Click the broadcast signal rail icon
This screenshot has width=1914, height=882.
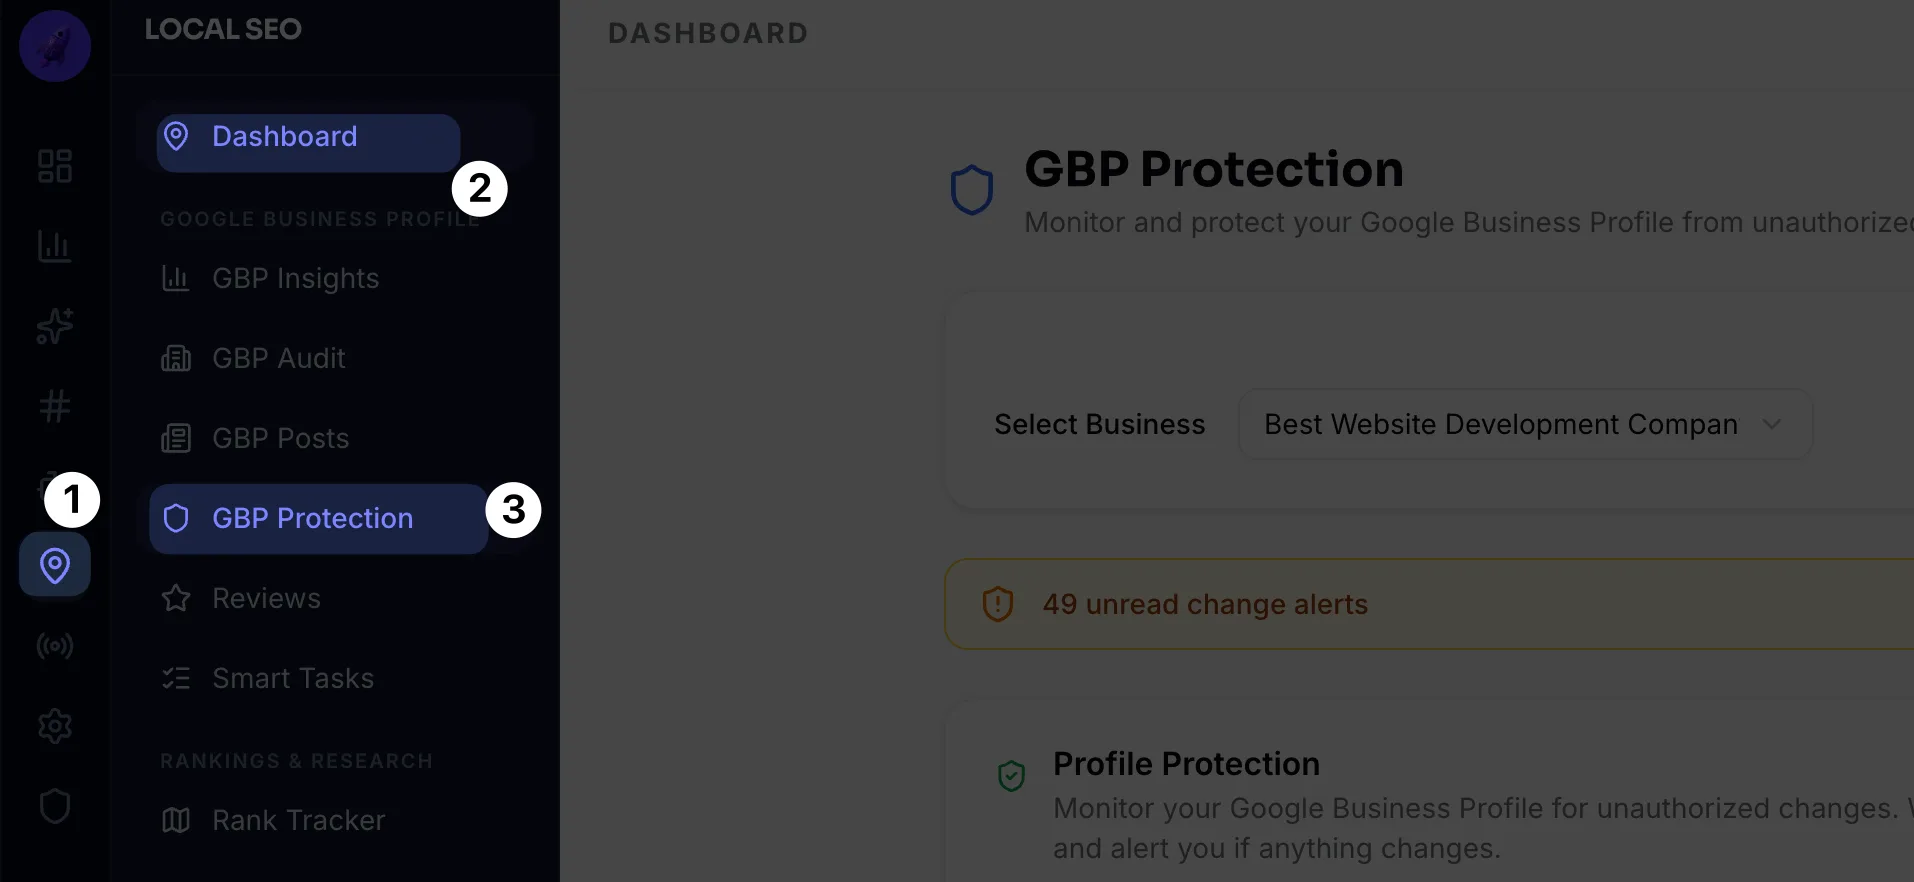pyautogui.click(x=55, y=646)
